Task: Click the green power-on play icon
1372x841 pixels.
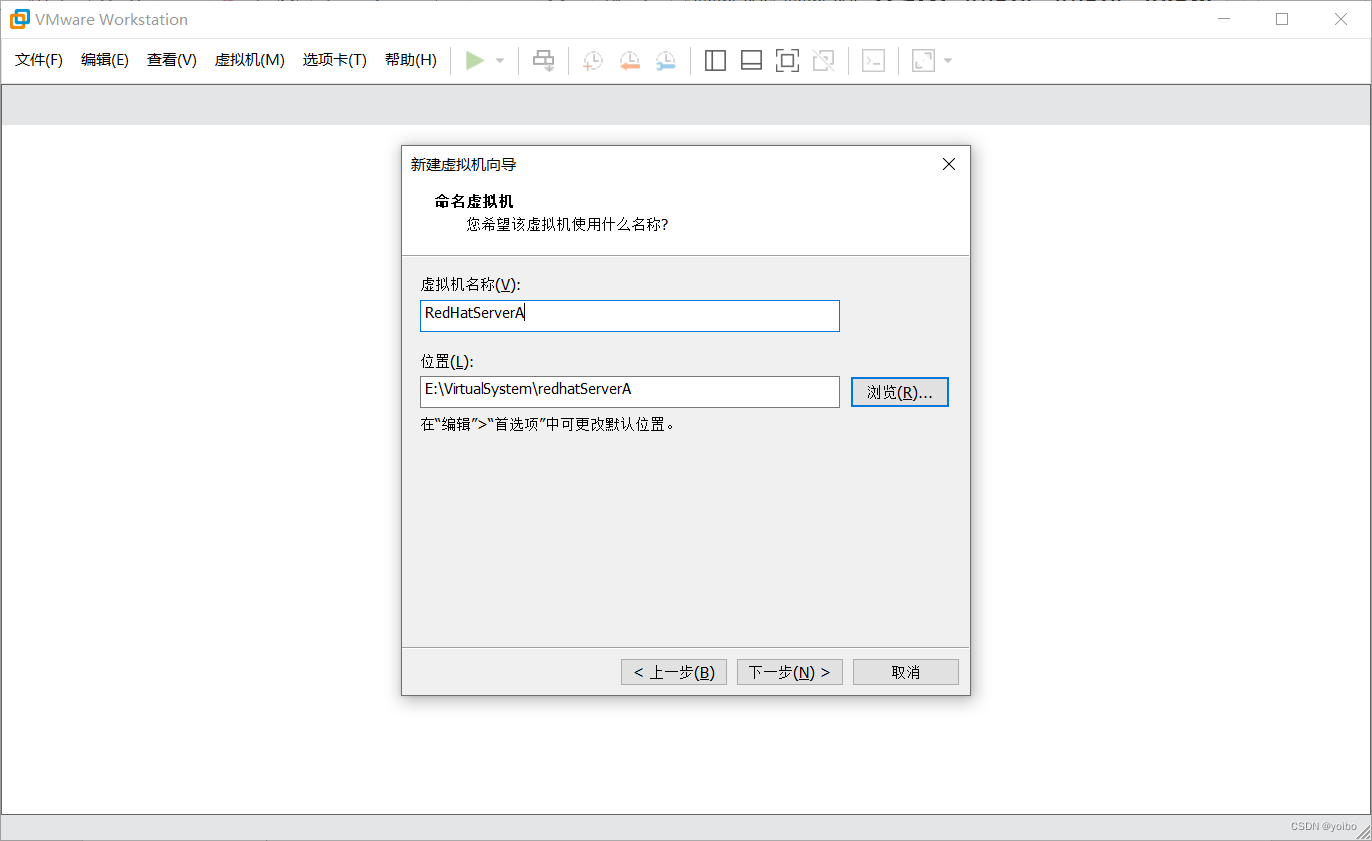Action: pos(475,61)
